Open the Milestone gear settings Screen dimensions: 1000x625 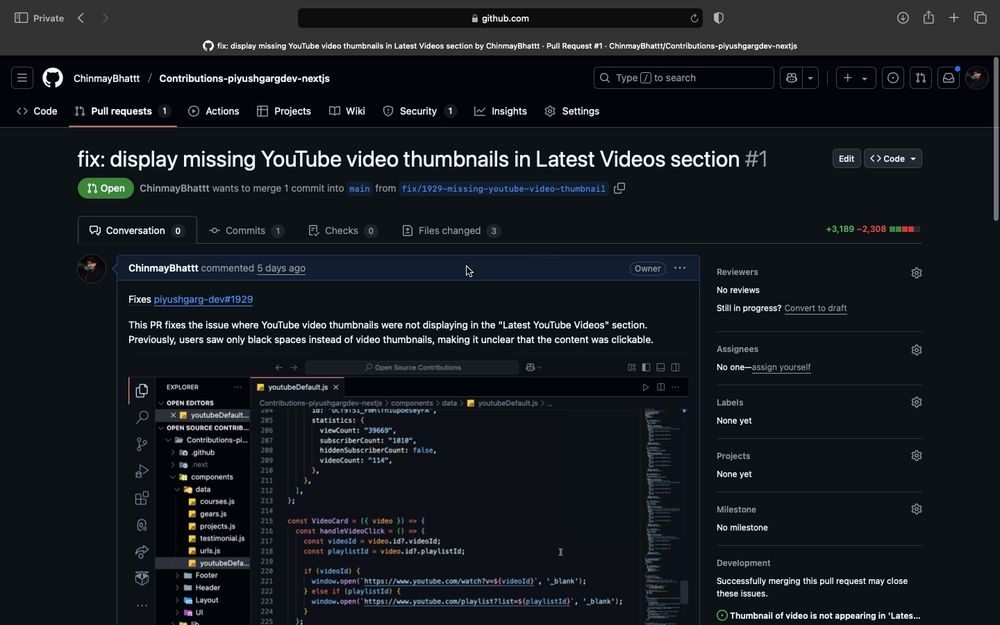(916, 510)
